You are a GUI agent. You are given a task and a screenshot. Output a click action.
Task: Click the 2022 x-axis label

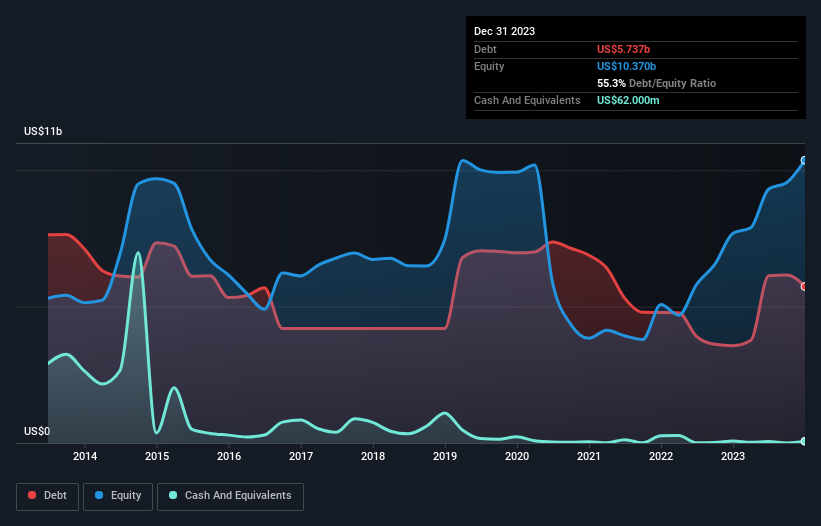661,456
